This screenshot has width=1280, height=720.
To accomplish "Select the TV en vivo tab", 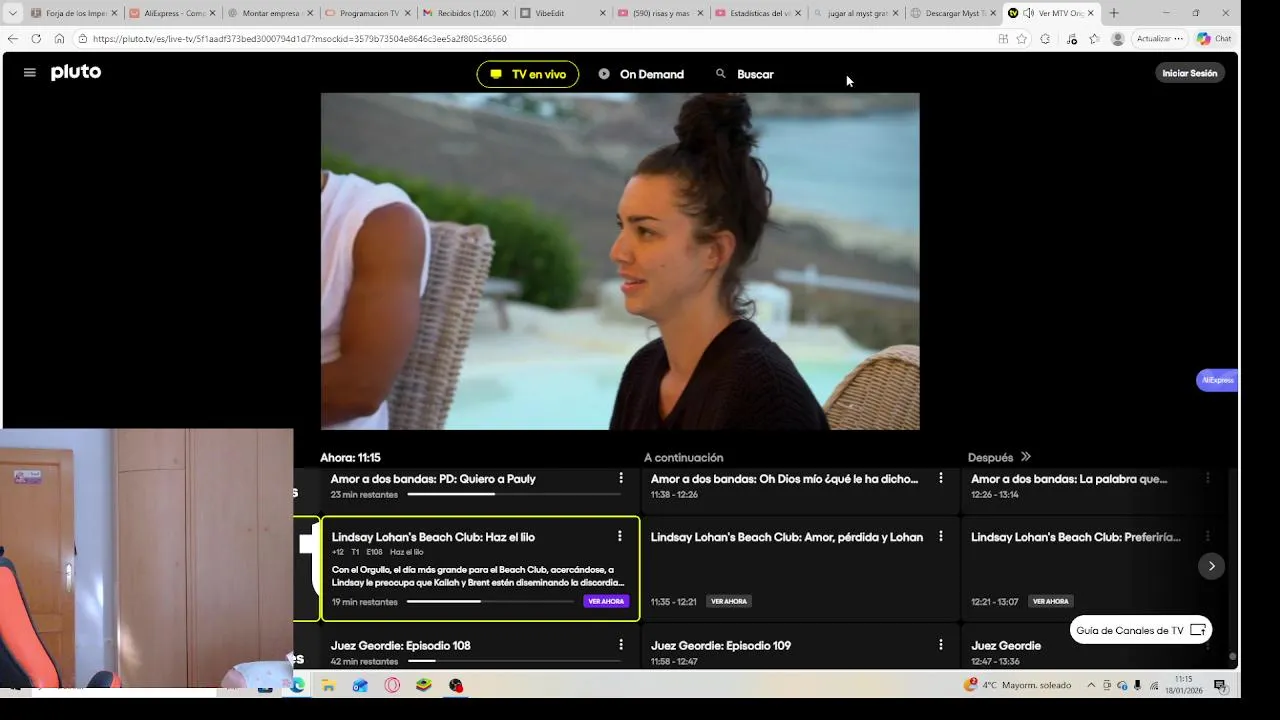I will point(528,74).
